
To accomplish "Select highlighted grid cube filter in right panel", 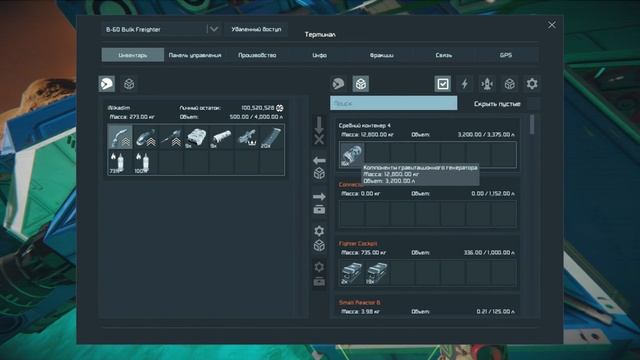I will coord(360,84).
